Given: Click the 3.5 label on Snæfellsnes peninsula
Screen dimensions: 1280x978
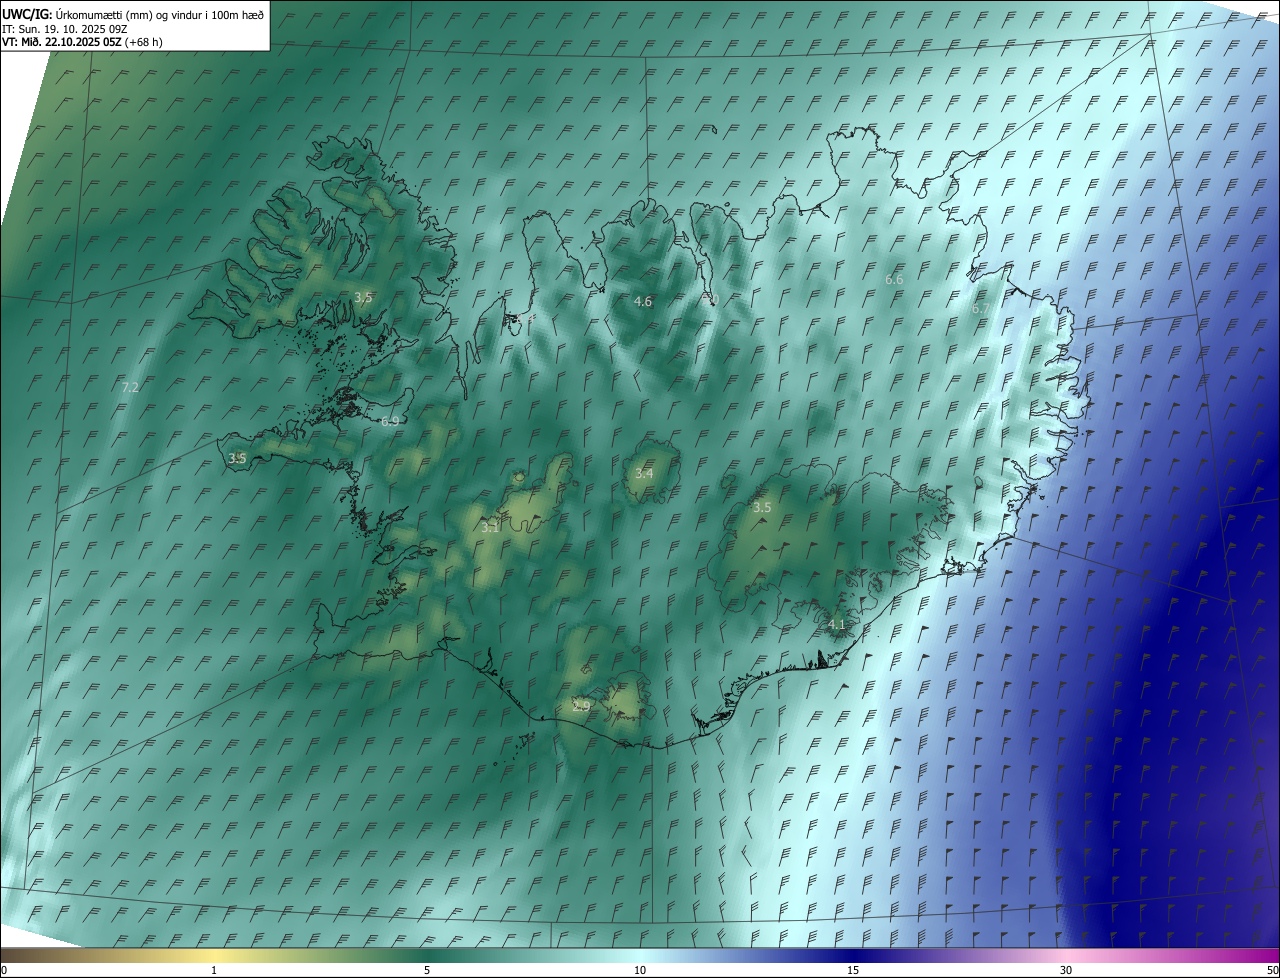Looking at the screenshot, I should tap(237, 458).
